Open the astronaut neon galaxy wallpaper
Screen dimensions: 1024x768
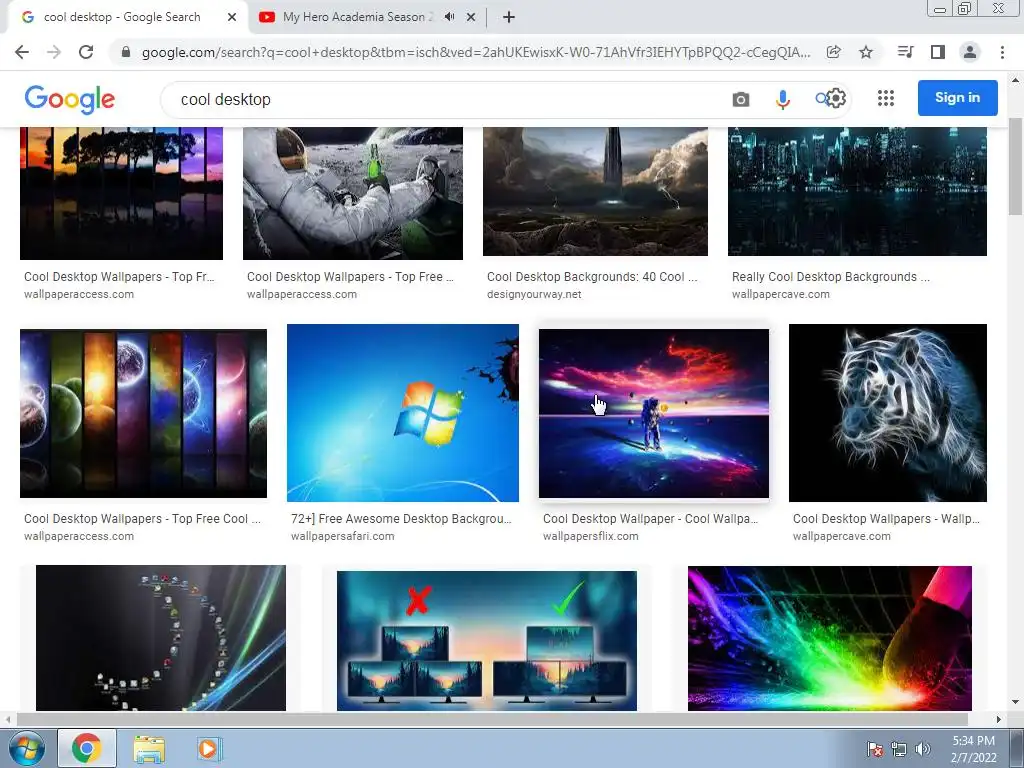pos(654,413)
